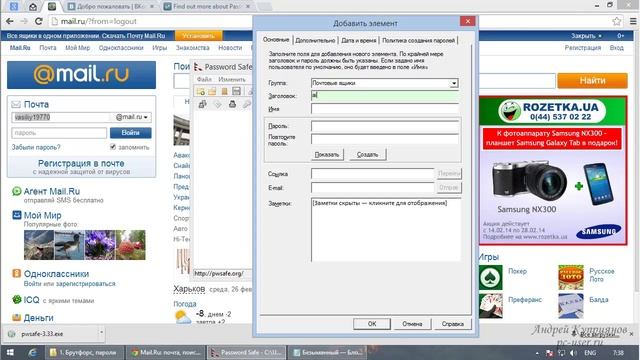Click the Open database icon in Password Safe toolbar
The image size is (640, 360).
212,91
